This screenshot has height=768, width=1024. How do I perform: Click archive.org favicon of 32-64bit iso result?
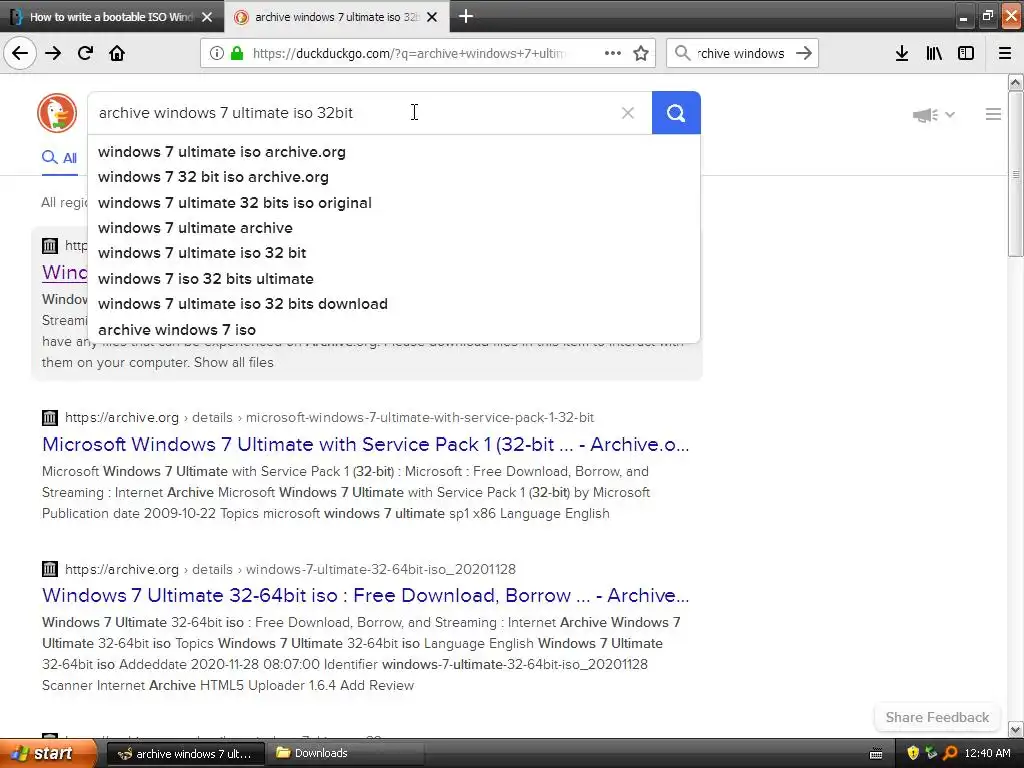coord(50,569)
